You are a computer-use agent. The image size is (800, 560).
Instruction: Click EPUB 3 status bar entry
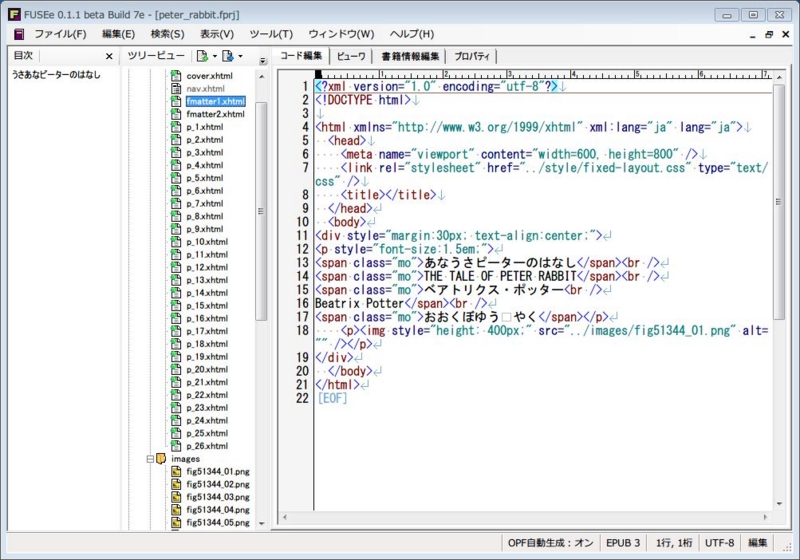(x=623, y=543)
